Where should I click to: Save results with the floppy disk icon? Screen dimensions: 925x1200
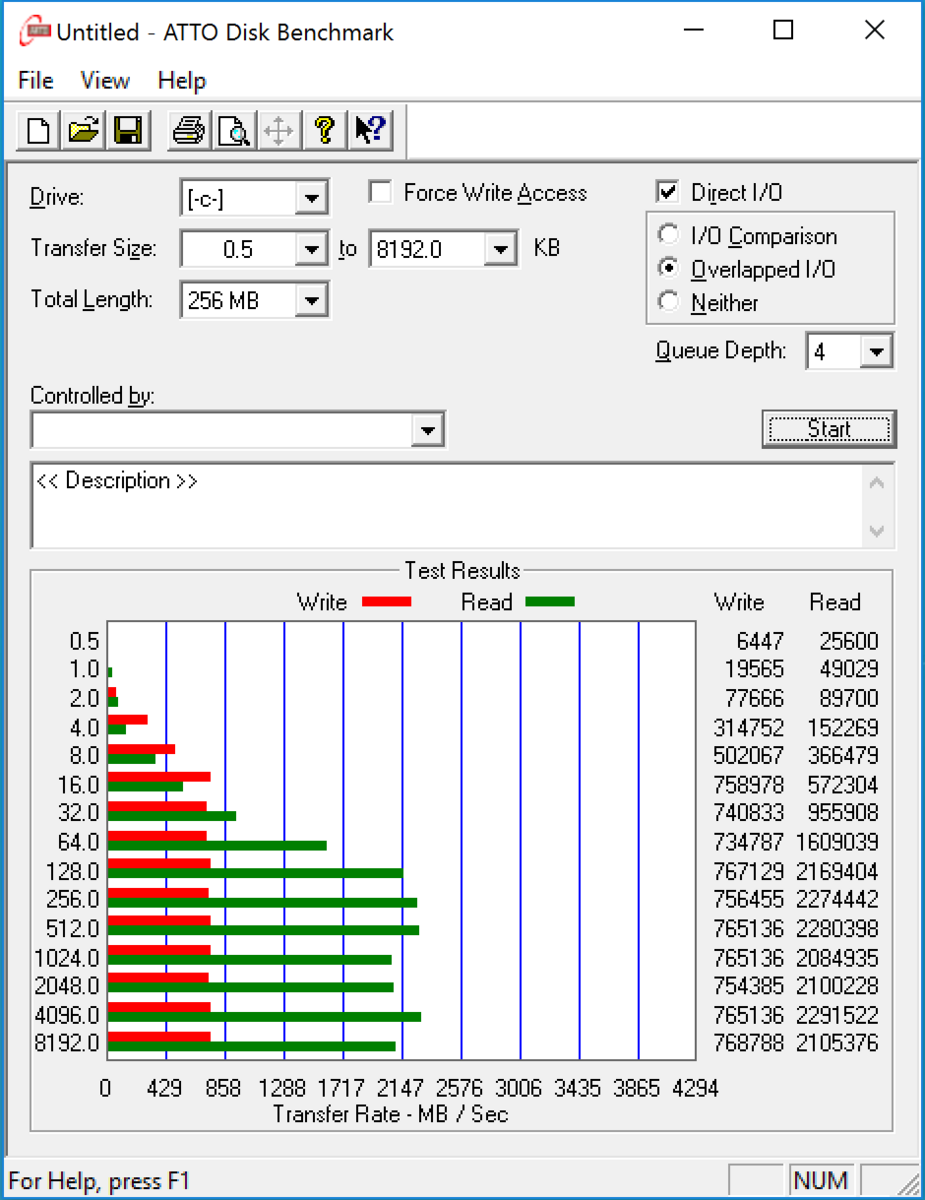pyautogui.click(x=129, y=131)
